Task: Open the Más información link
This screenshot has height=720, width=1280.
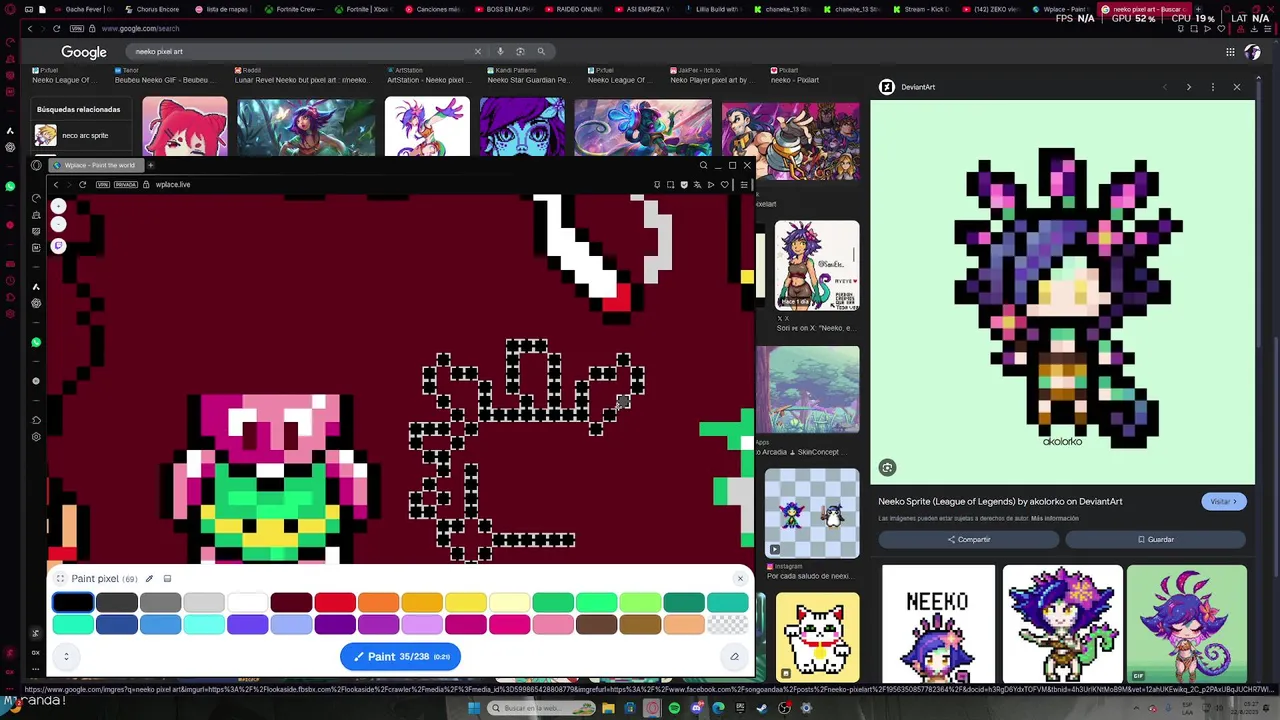Action: pos(1054,518)
